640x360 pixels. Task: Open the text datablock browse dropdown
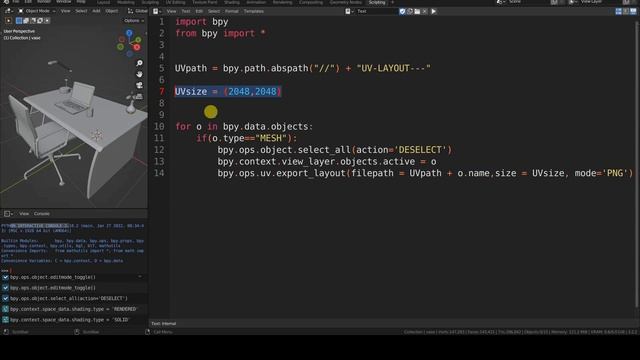tap(349, 11)
